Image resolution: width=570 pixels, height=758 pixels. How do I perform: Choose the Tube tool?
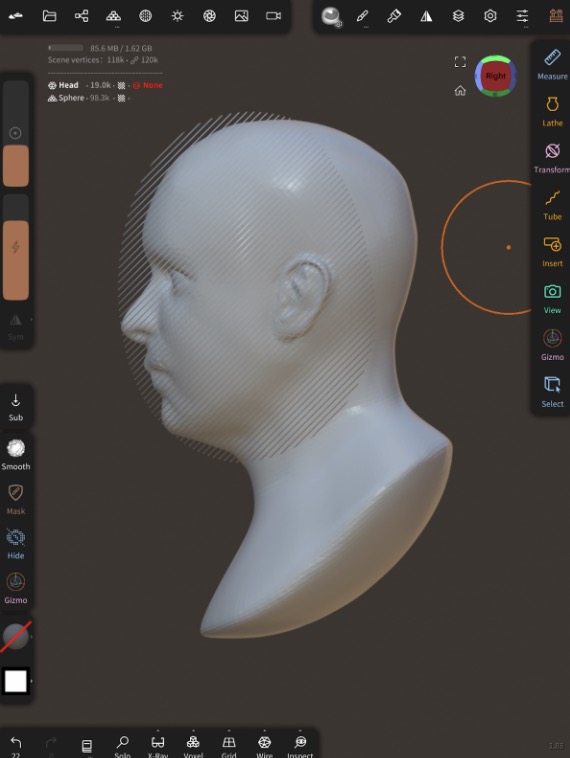tap(552, 205)
